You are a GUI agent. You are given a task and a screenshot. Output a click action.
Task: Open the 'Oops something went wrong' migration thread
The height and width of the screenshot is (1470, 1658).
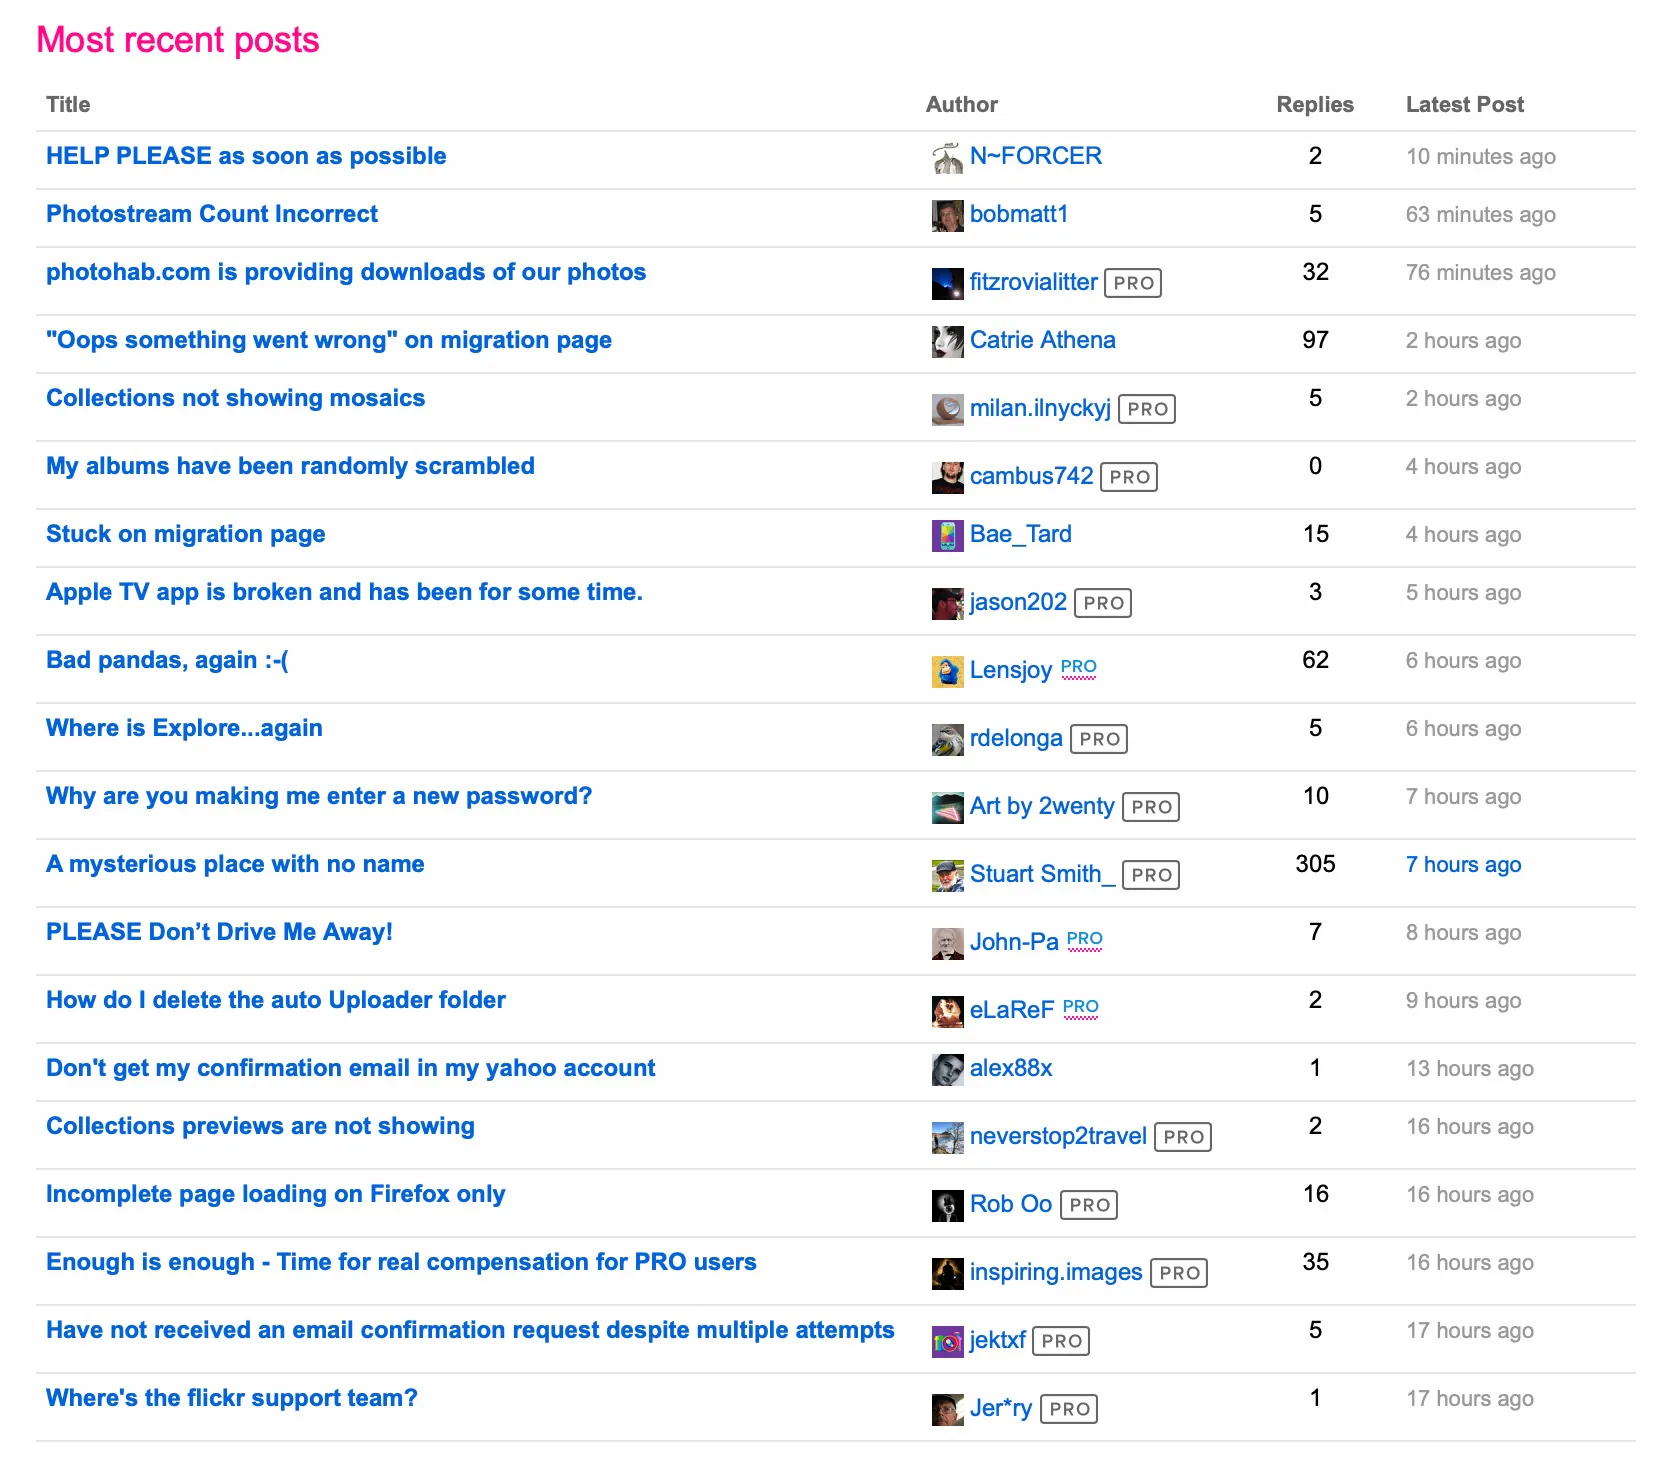pos(329,340)
